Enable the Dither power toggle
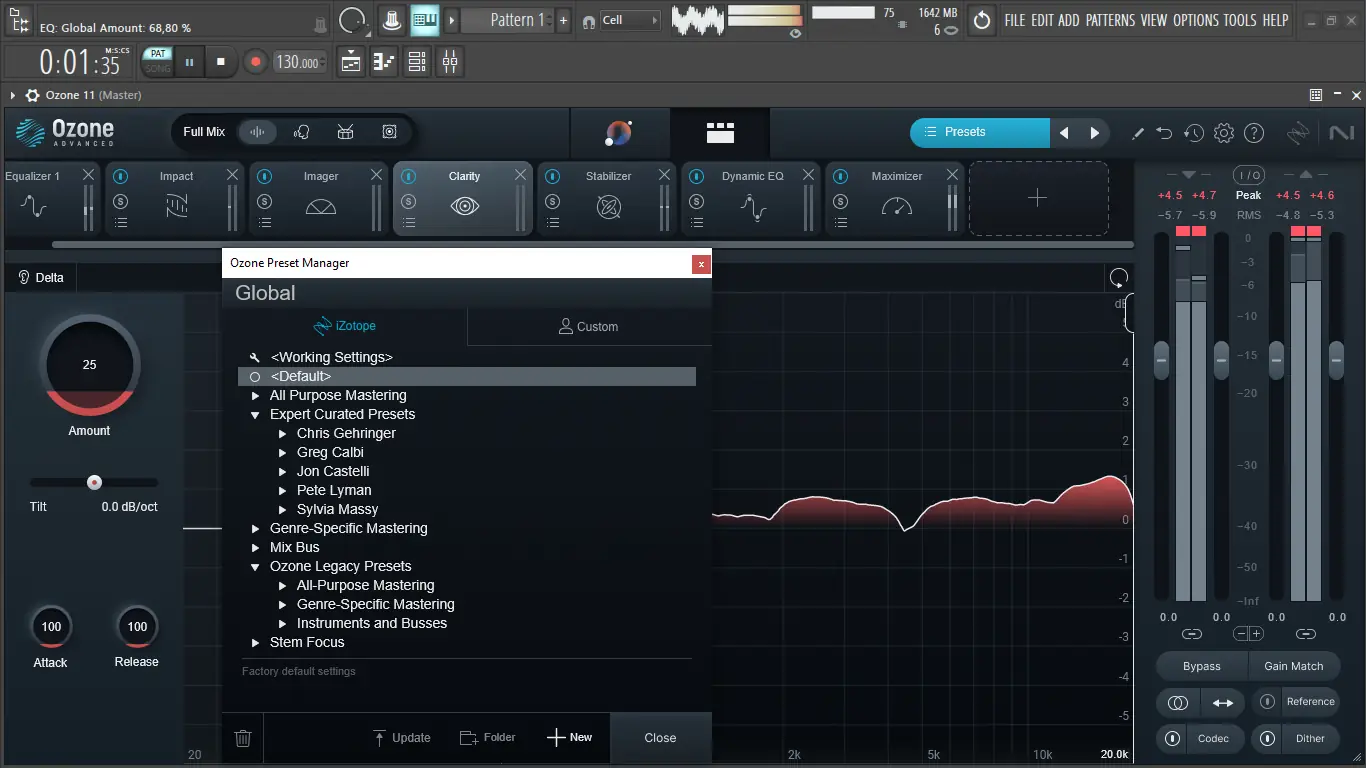This screenshot has height=768, width=1366. click(x=1268, y=739)
